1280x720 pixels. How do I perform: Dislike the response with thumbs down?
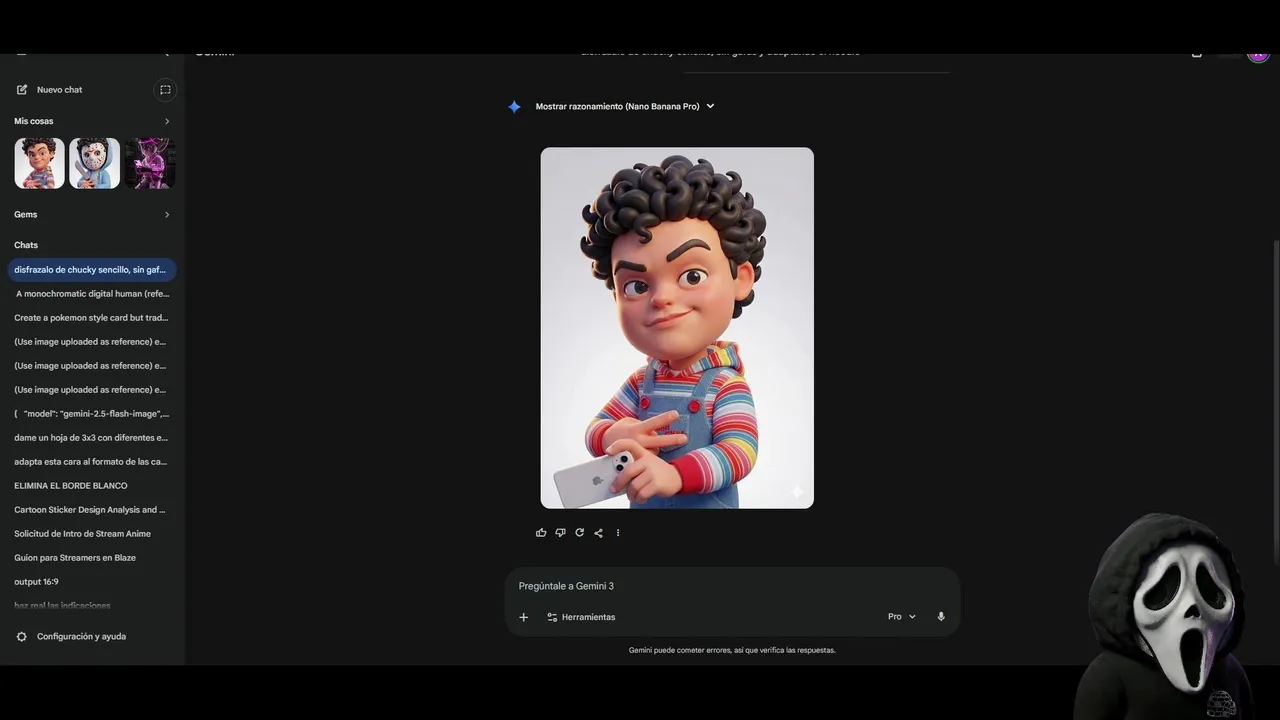(x=560, y=533)
